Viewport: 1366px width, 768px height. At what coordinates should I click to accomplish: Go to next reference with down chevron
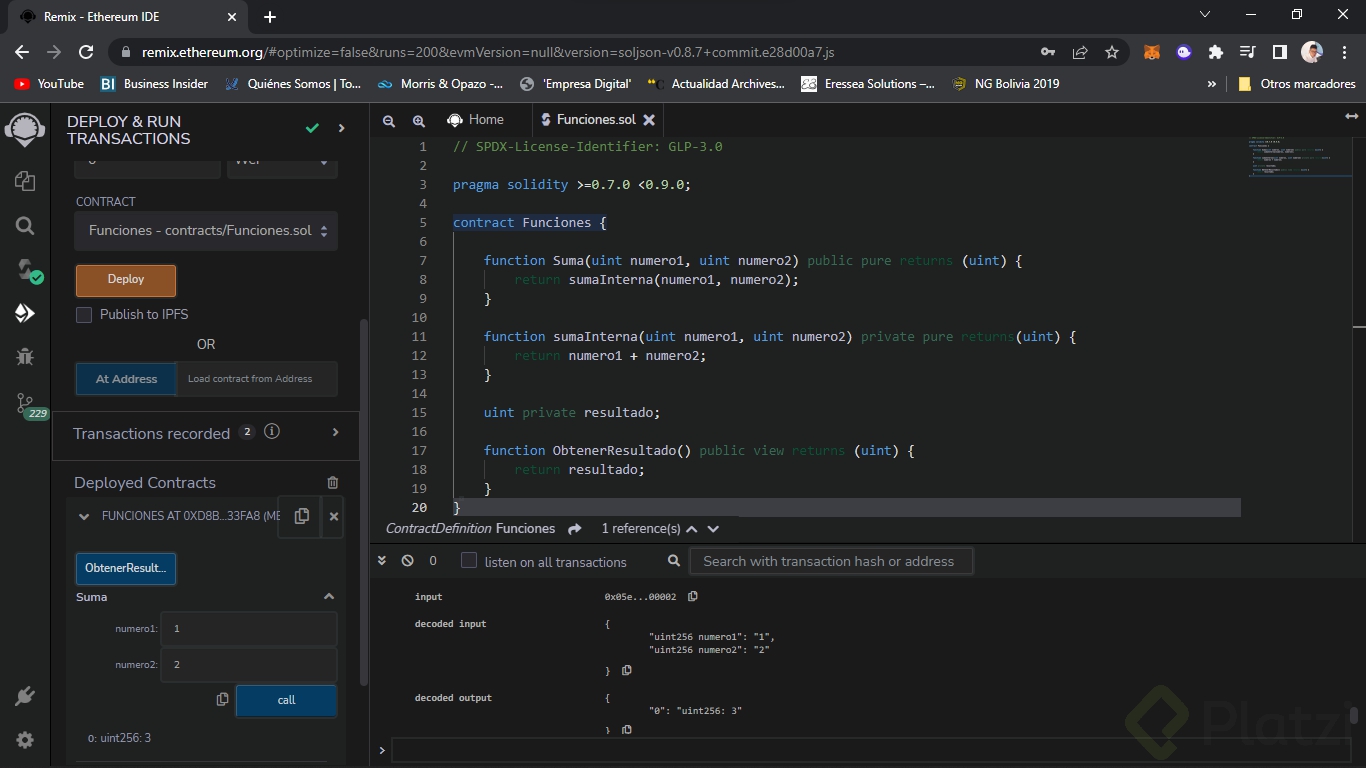[713, 529]
